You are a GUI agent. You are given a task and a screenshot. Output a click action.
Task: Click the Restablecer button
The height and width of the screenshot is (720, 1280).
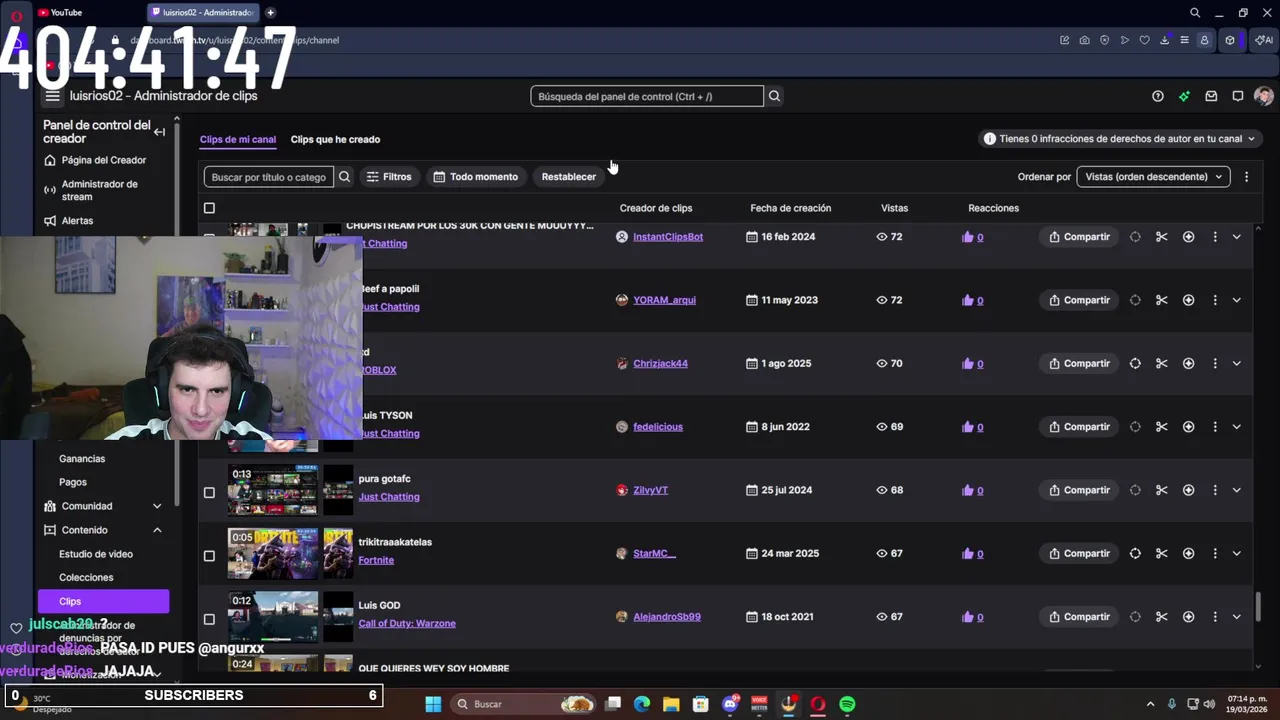tap(569, 177)
